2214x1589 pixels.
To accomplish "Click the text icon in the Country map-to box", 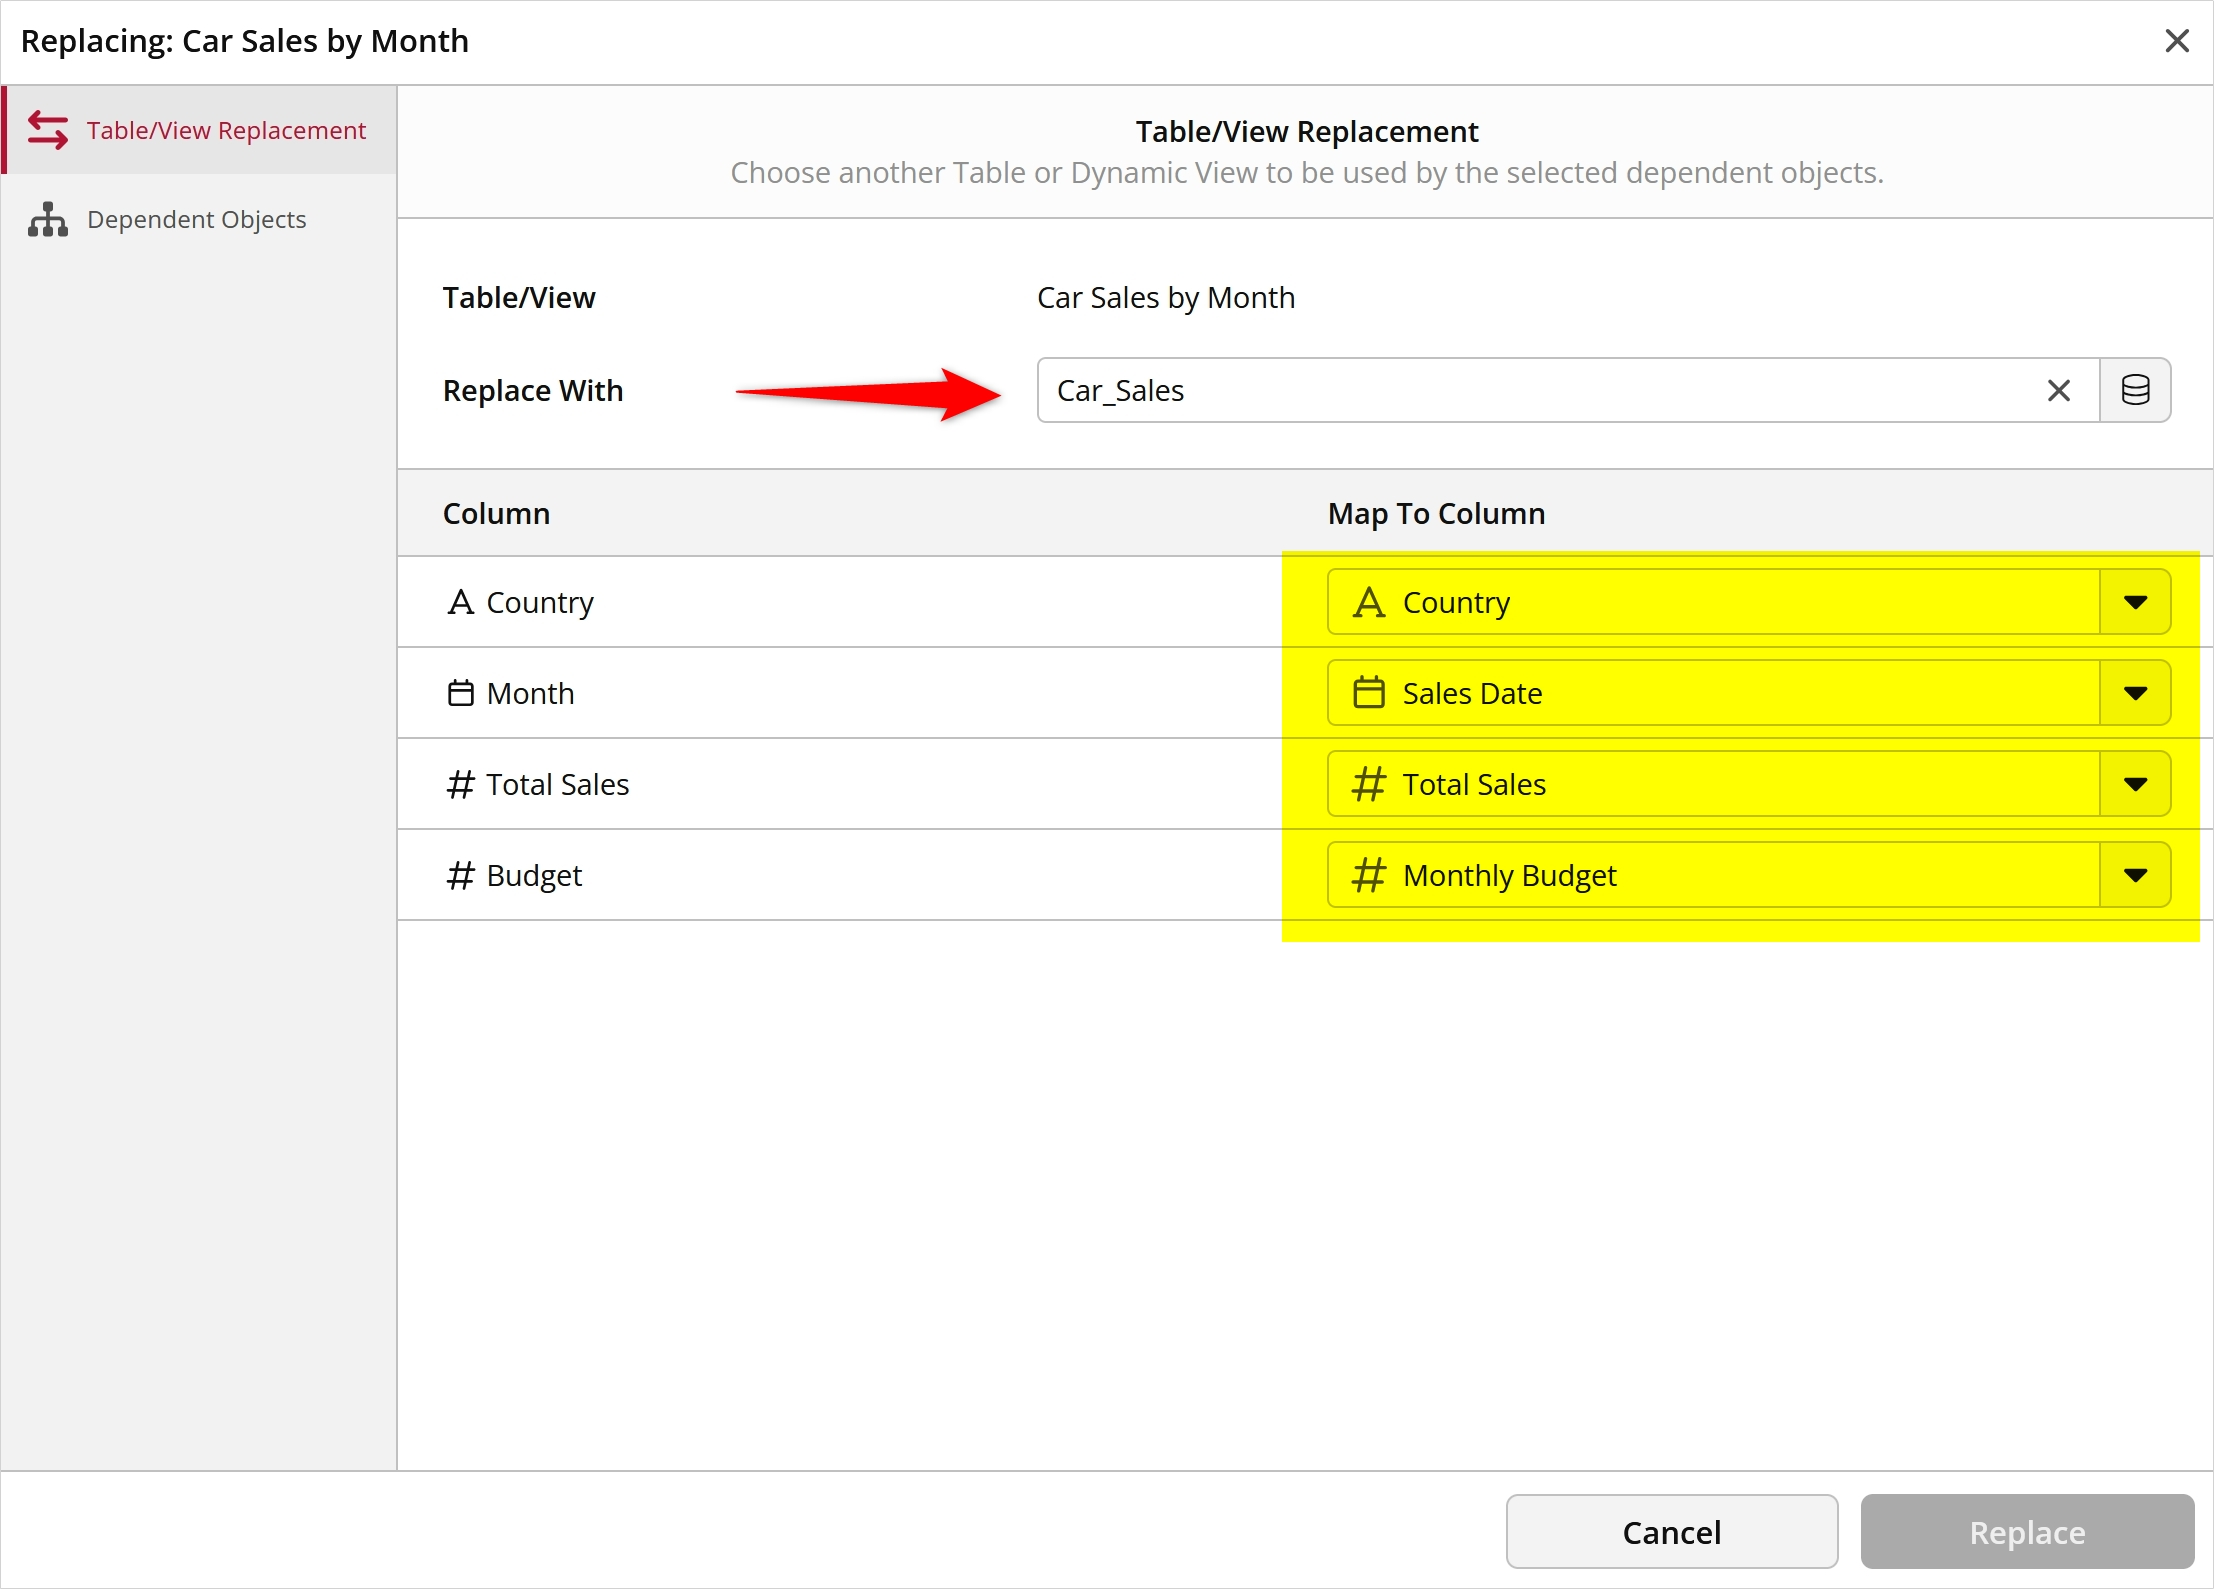I will (1369, 602).
